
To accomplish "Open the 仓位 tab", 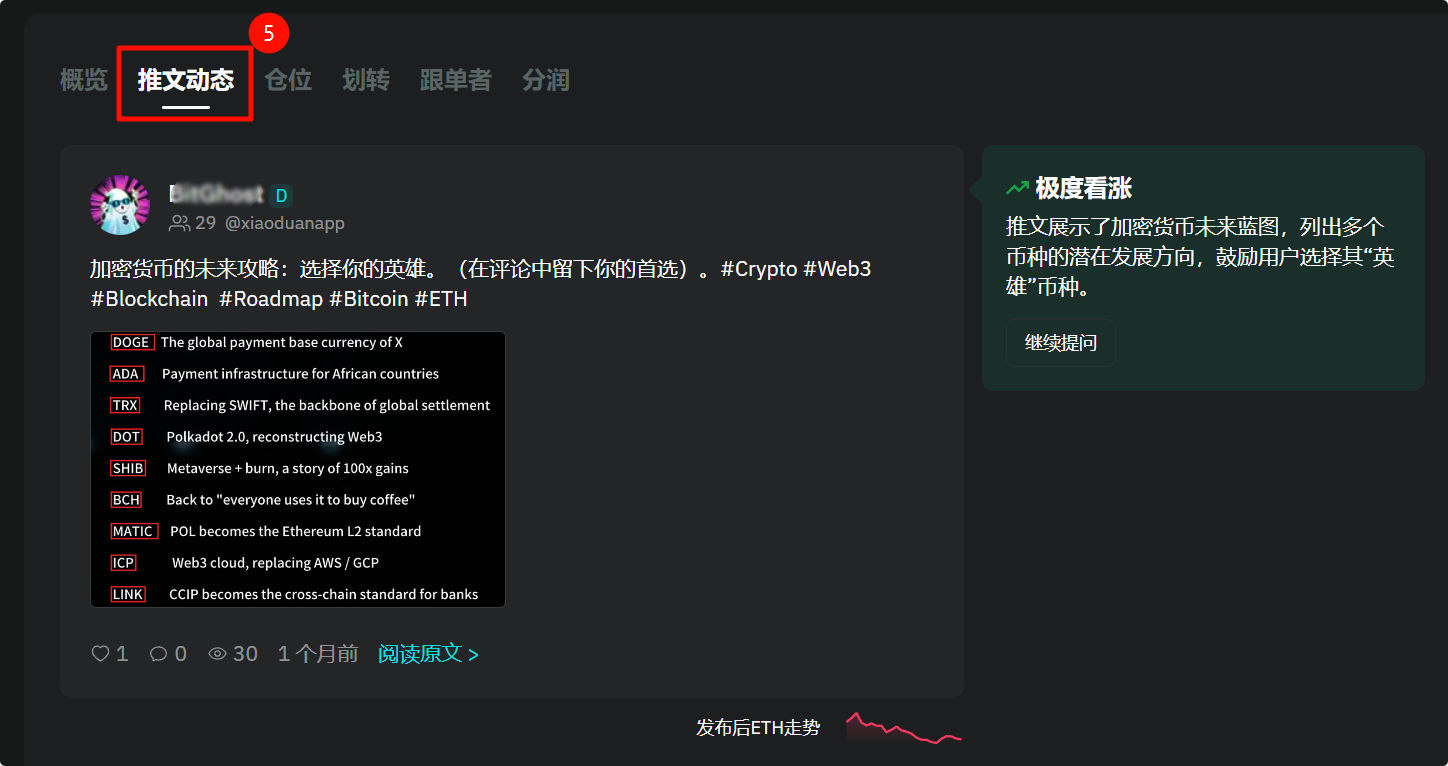I will [x=288, y=80].
